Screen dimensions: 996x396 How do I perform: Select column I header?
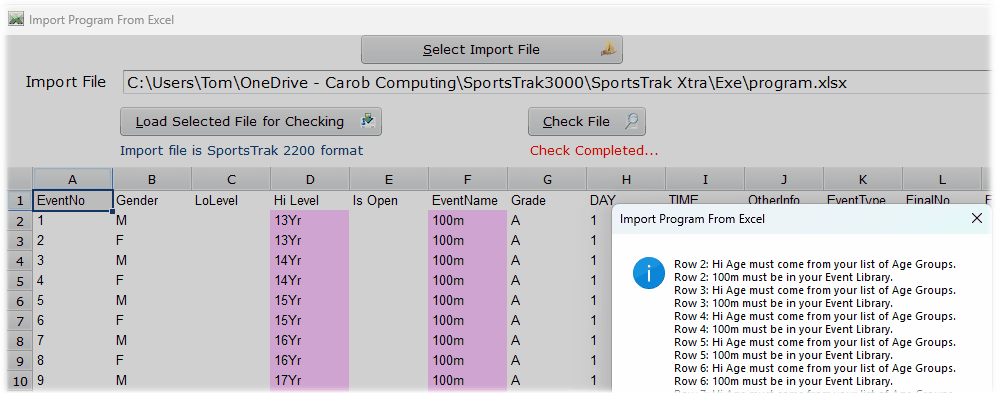click(705, 180)
